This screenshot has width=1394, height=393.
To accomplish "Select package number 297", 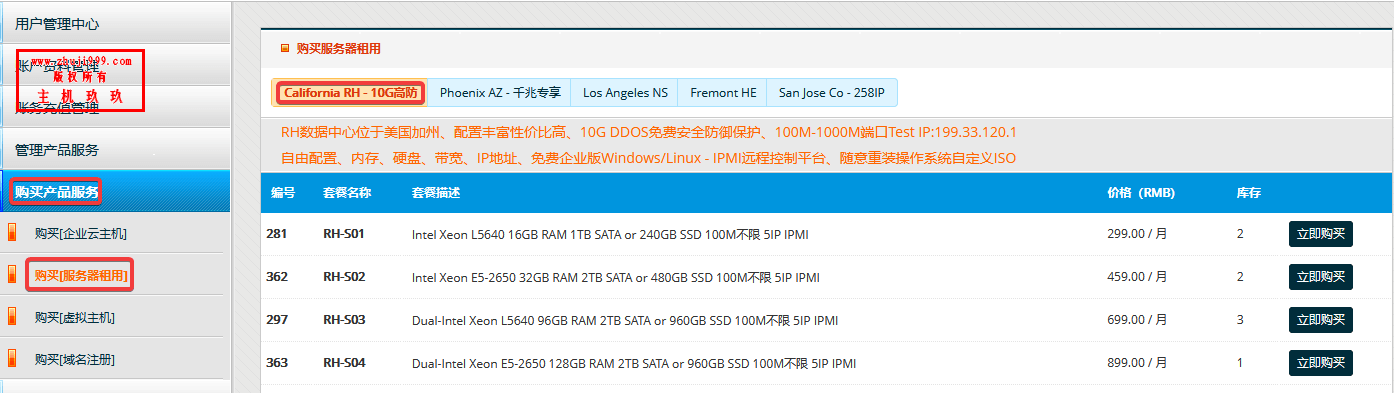I will pos(277,320).
